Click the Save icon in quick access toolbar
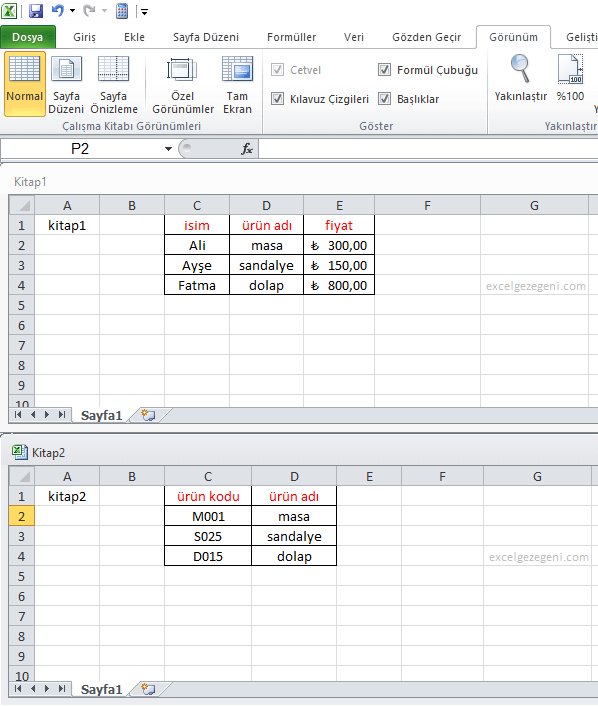 click(36, 11)
